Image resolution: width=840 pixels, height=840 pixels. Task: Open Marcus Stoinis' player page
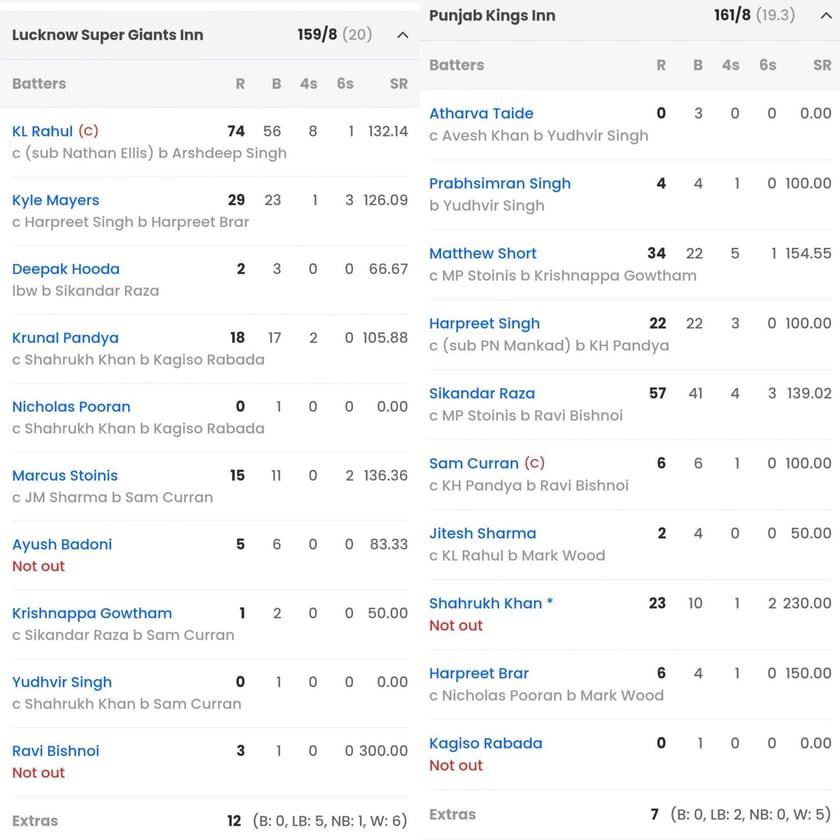pyautogui.click(x=64, y=475)
